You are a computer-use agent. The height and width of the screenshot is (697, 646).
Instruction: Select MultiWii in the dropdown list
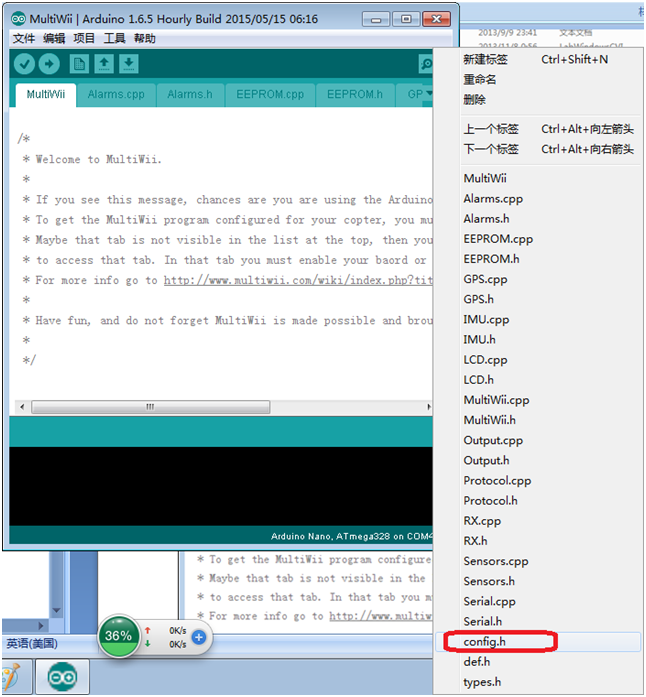[538, 179]
